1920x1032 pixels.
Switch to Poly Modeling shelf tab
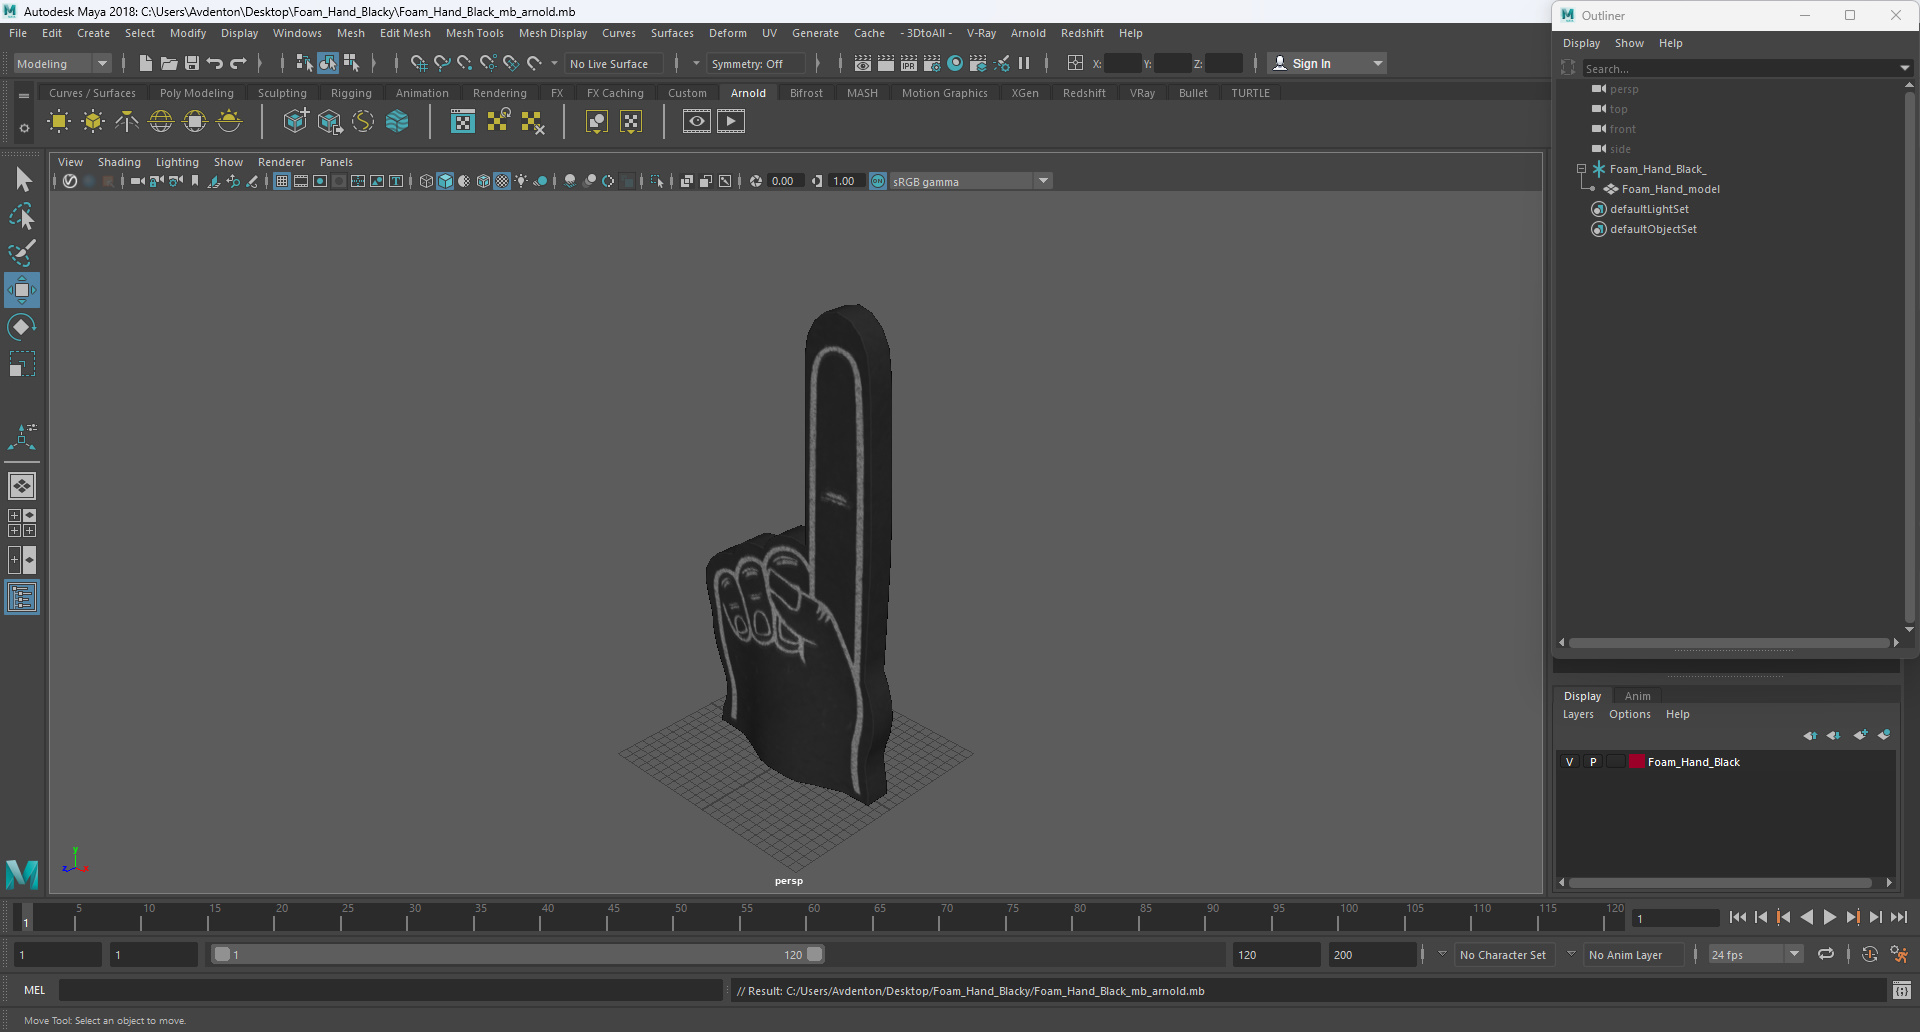click(x=196, y=93)
